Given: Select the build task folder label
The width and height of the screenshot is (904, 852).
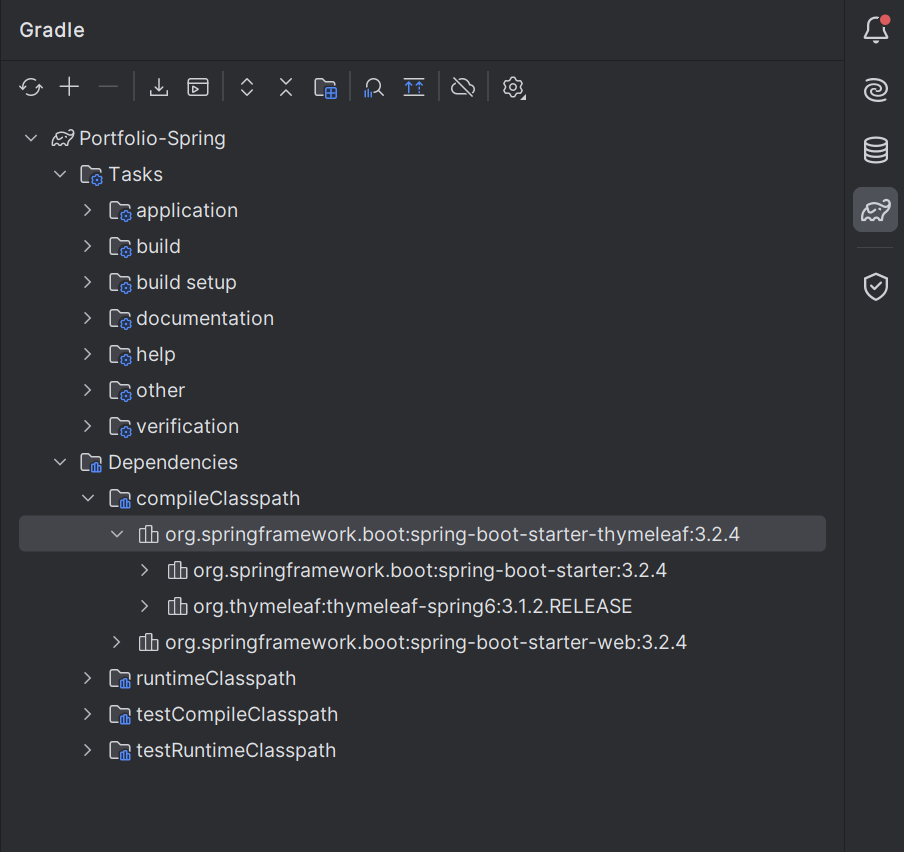Looking at the screenshot, I should (159, 246).
